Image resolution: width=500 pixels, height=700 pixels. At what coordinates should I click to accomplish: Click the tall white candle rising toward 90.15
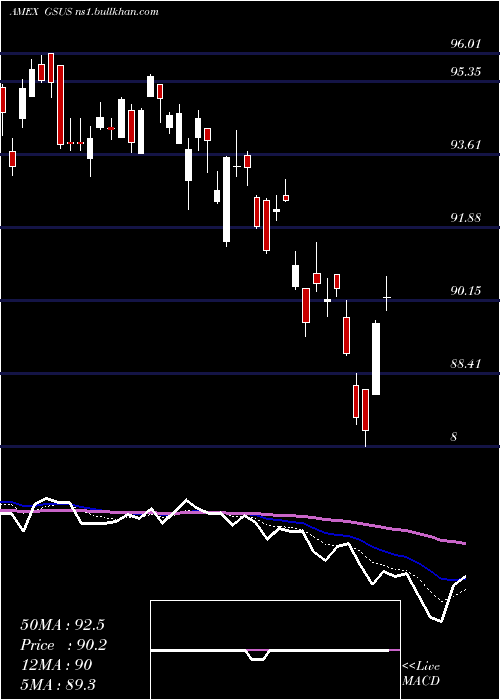tap(376, 358)
